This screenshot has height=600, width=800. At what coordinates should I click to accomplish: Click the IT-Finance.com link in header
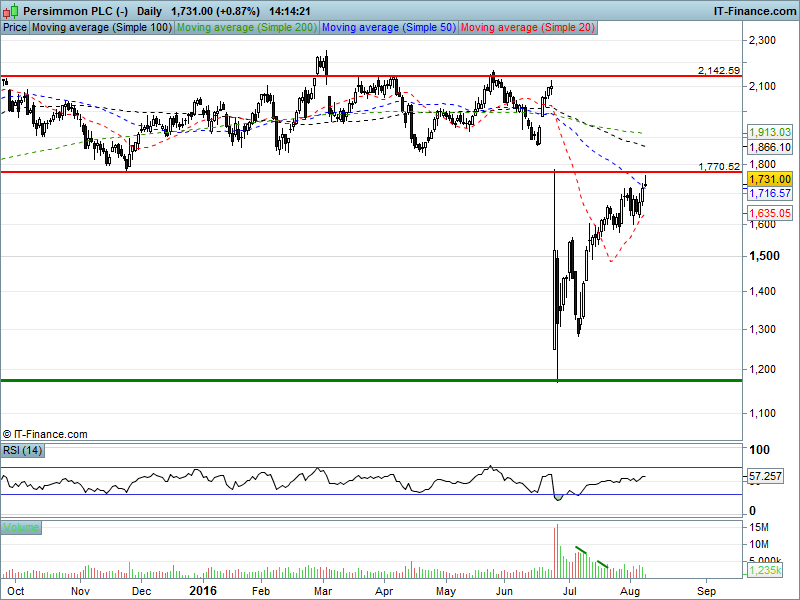(755, 11)
